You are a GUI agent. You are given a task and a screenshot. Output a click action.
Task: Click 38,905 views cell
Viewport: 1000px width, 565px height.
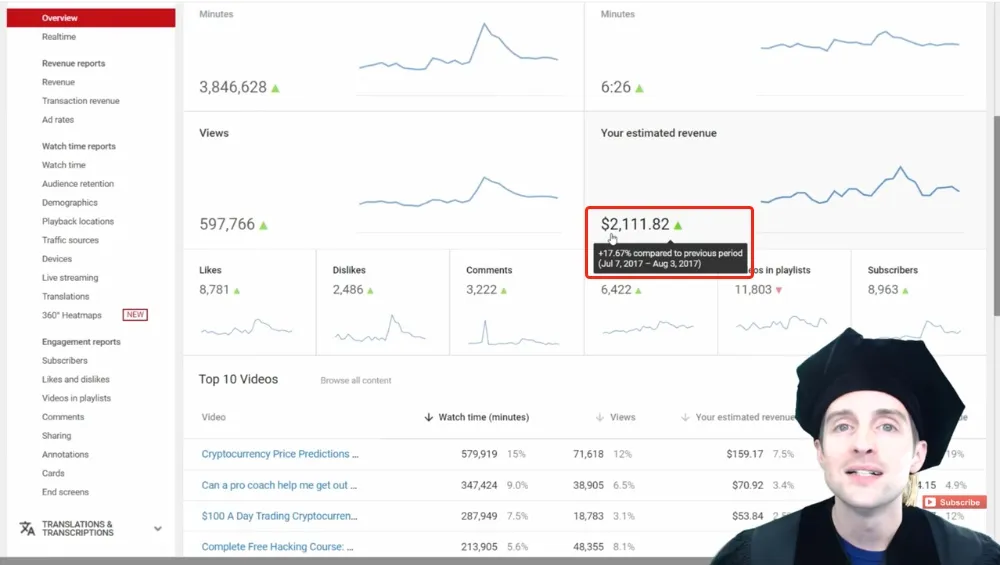[588, 485]
